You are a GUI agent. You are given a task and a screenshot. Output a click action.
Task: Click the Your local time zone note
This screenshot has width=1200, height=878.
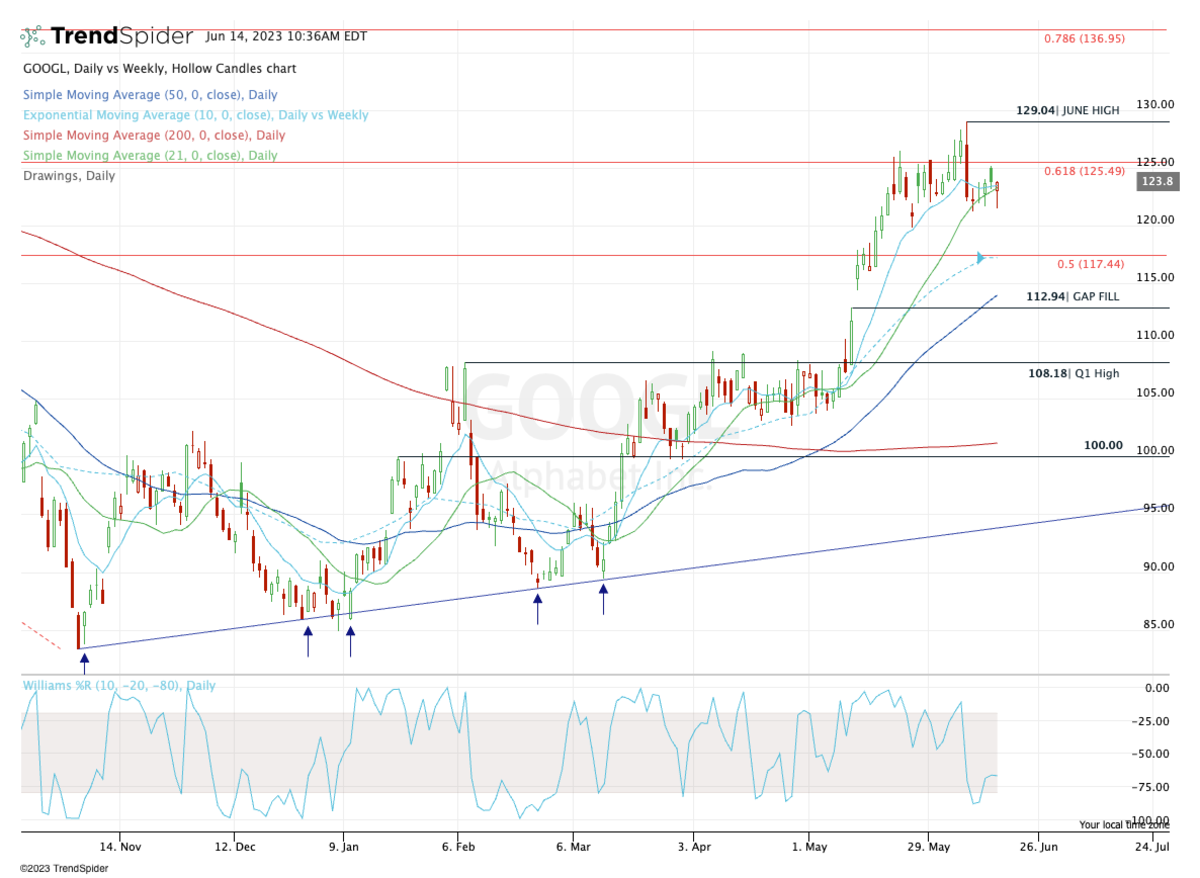tap(1124, 825)
